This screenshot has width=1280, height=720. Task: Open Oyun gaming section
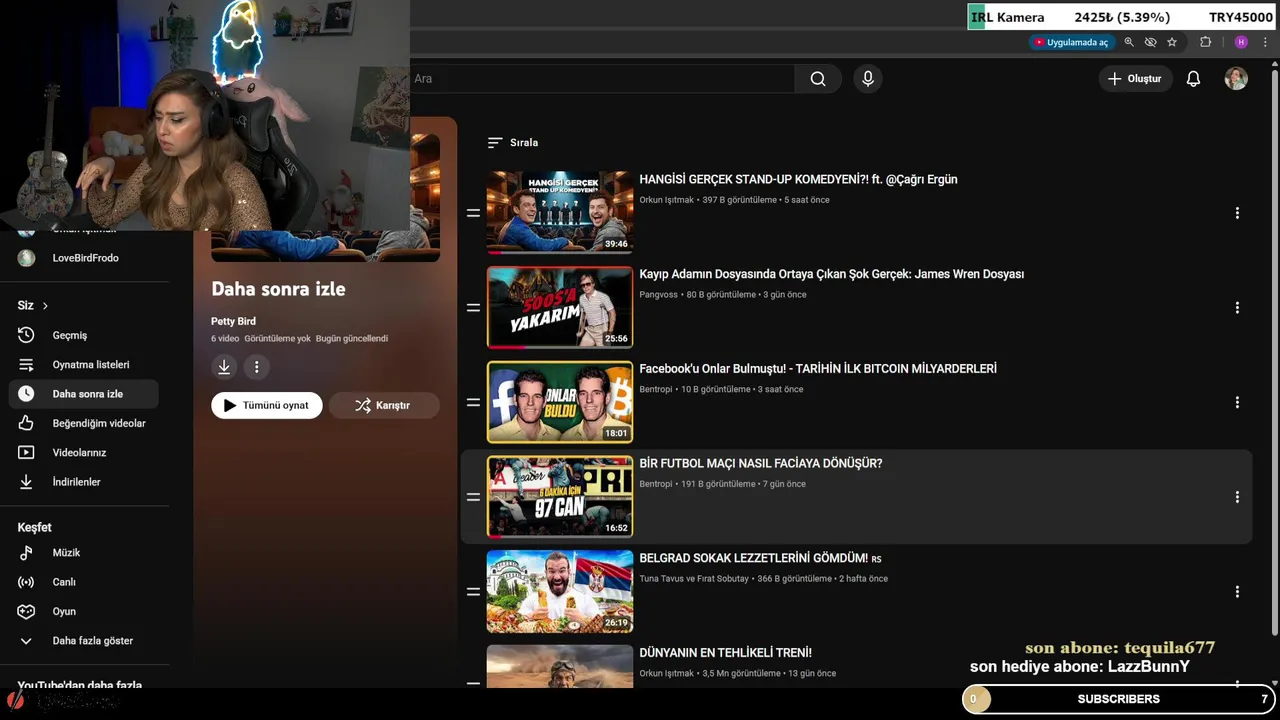[82, 611]
